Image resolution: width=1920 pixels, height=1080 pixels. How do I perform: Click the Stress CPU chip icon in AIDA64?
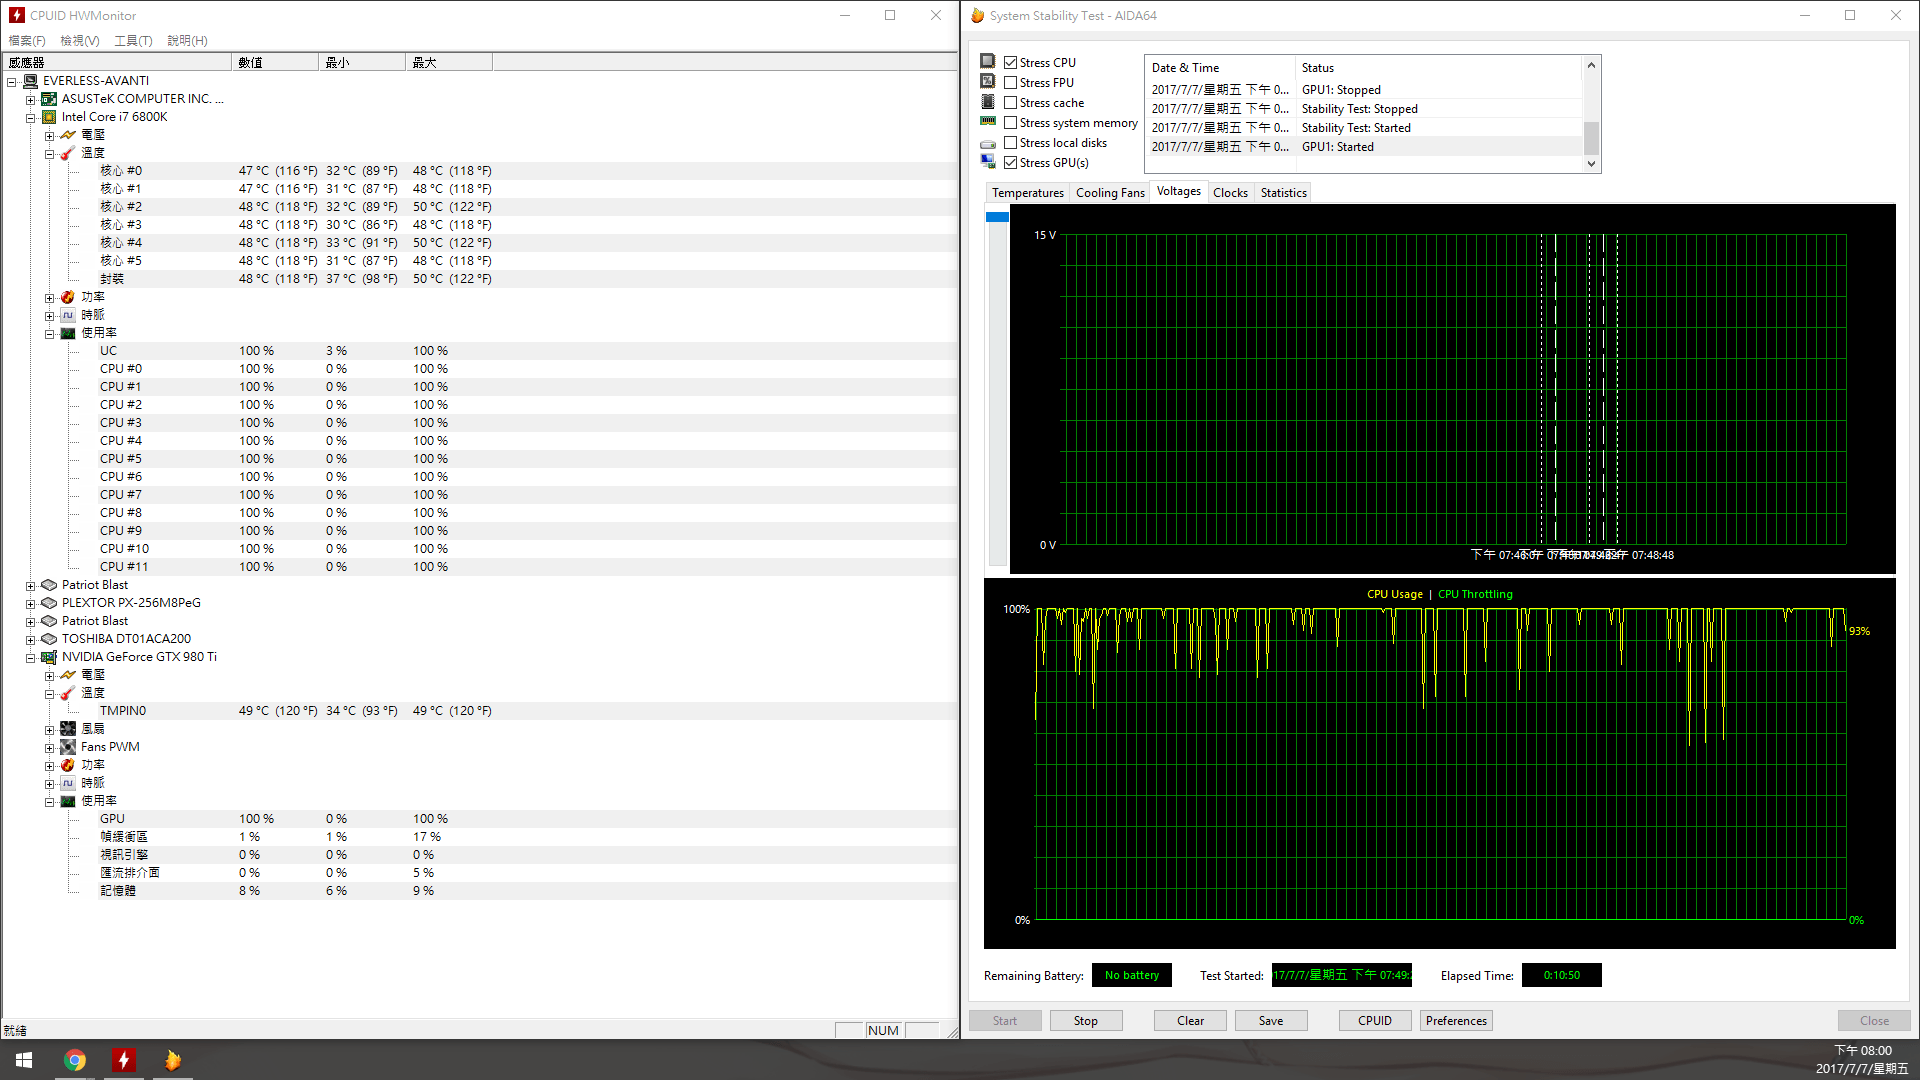(988, 61)
